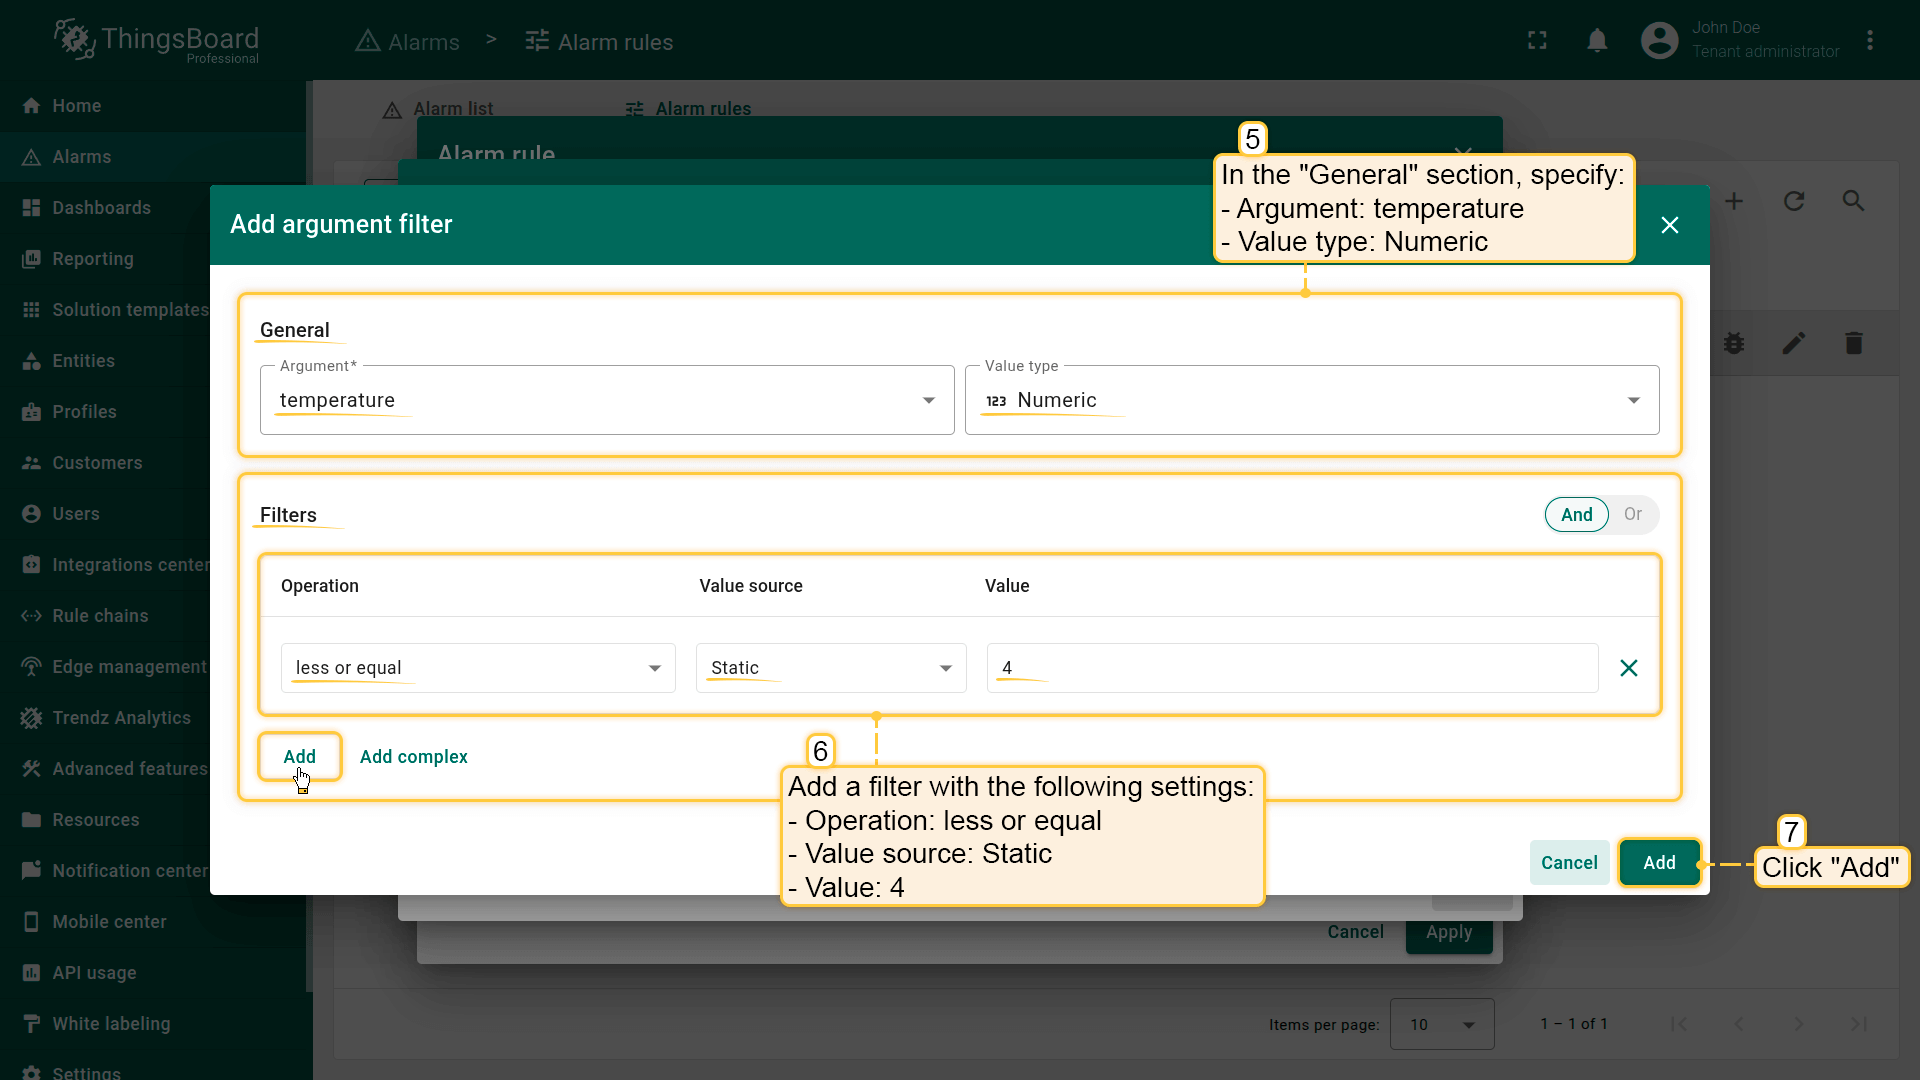Open notifications bell icon
The image size is (1920, 1080).
pyautogui.click(x=1597, y=41)
